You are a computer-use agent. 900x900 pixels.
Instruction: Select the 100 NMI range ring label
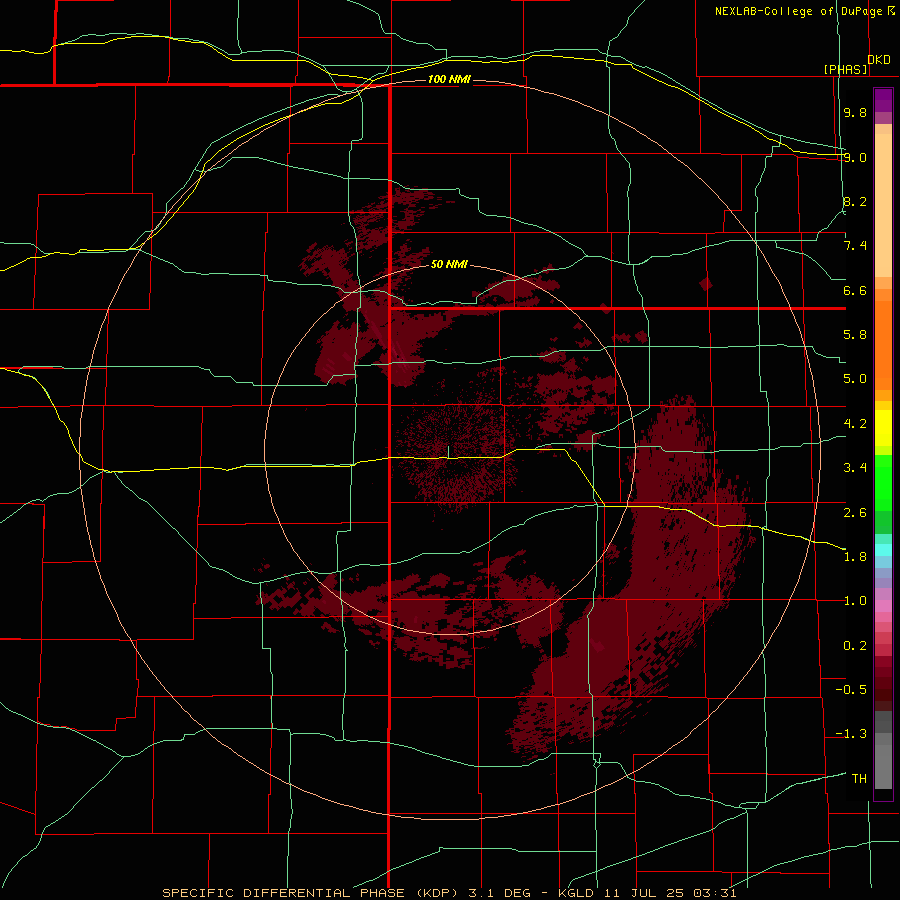pos(449,79)
